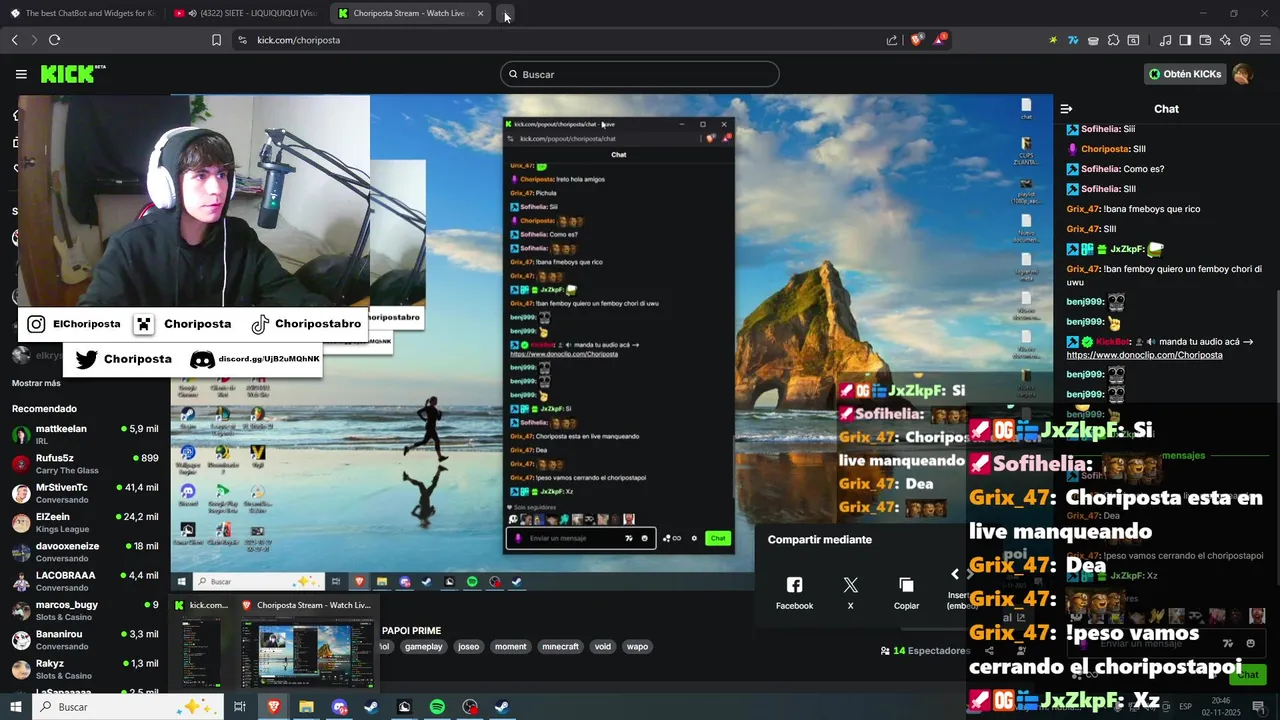The height and width of the screenshot is (720, 1280).
Task: Click the wapo tag
Action: 637,647
